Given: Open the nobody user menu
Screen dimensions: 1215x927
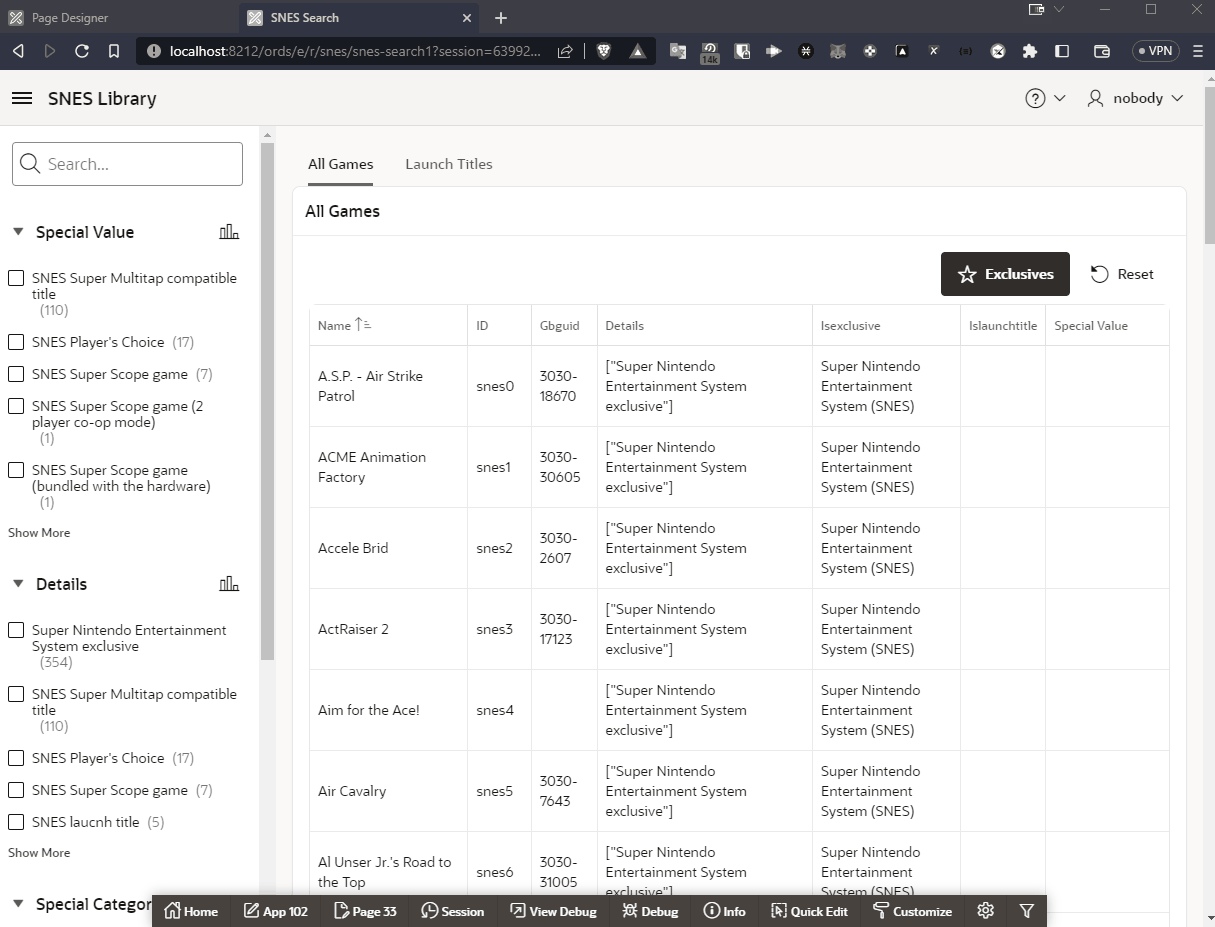Looking at the screenshot, I should [x=1135, y=98].
